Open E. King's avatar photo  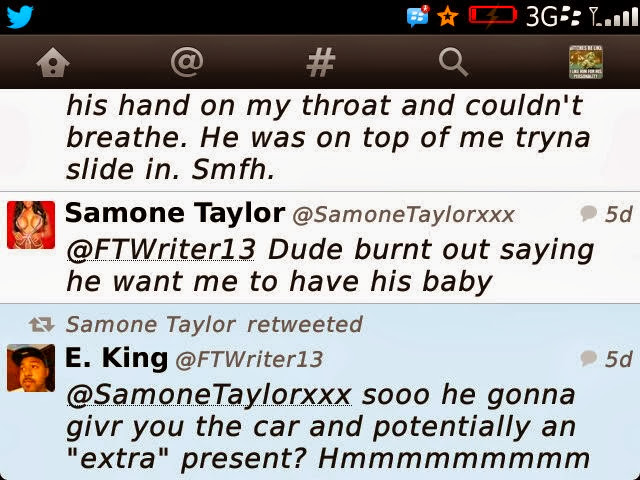coord(31,368)
